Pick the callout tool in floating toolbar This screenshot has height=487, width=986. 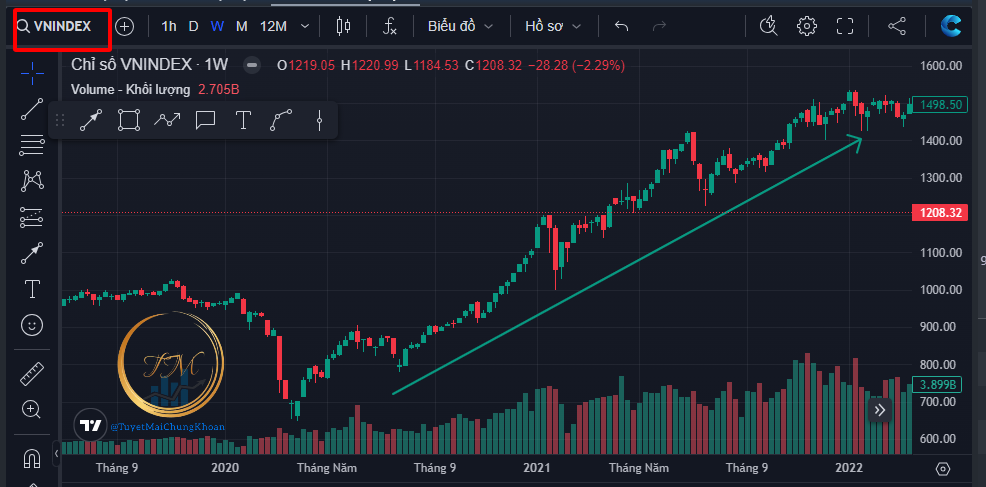click(x=205, y=121)
